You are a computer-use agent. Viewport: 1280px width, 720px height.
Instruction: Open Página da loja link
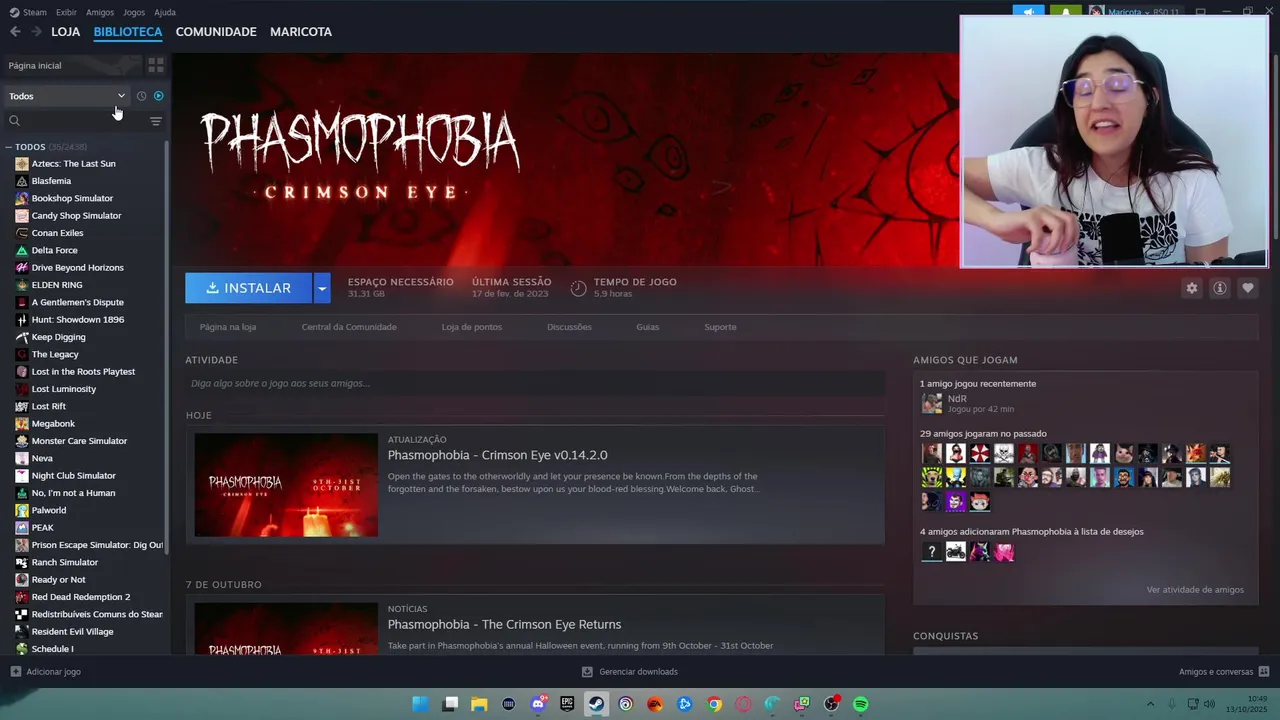coord(228,327)
